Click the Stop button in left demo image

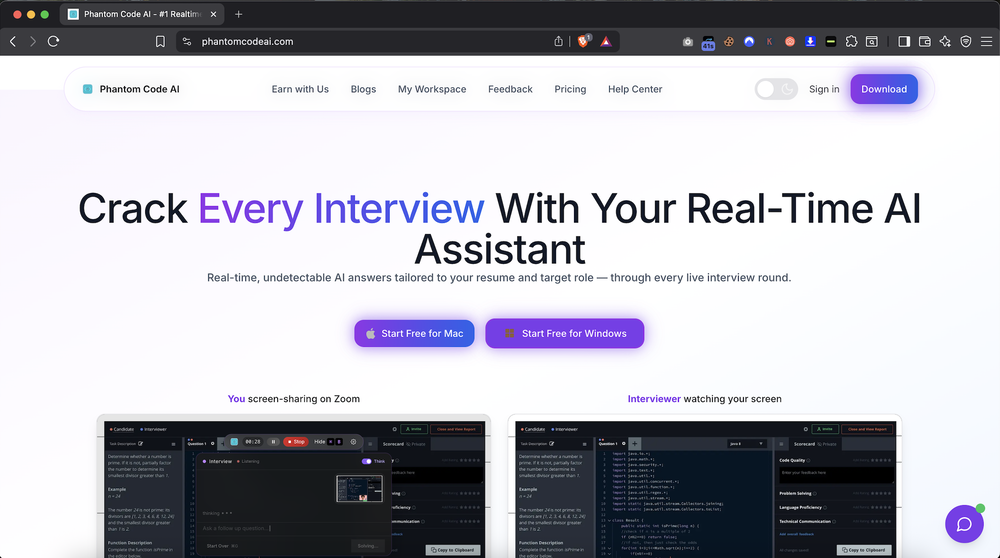[295, 441]
